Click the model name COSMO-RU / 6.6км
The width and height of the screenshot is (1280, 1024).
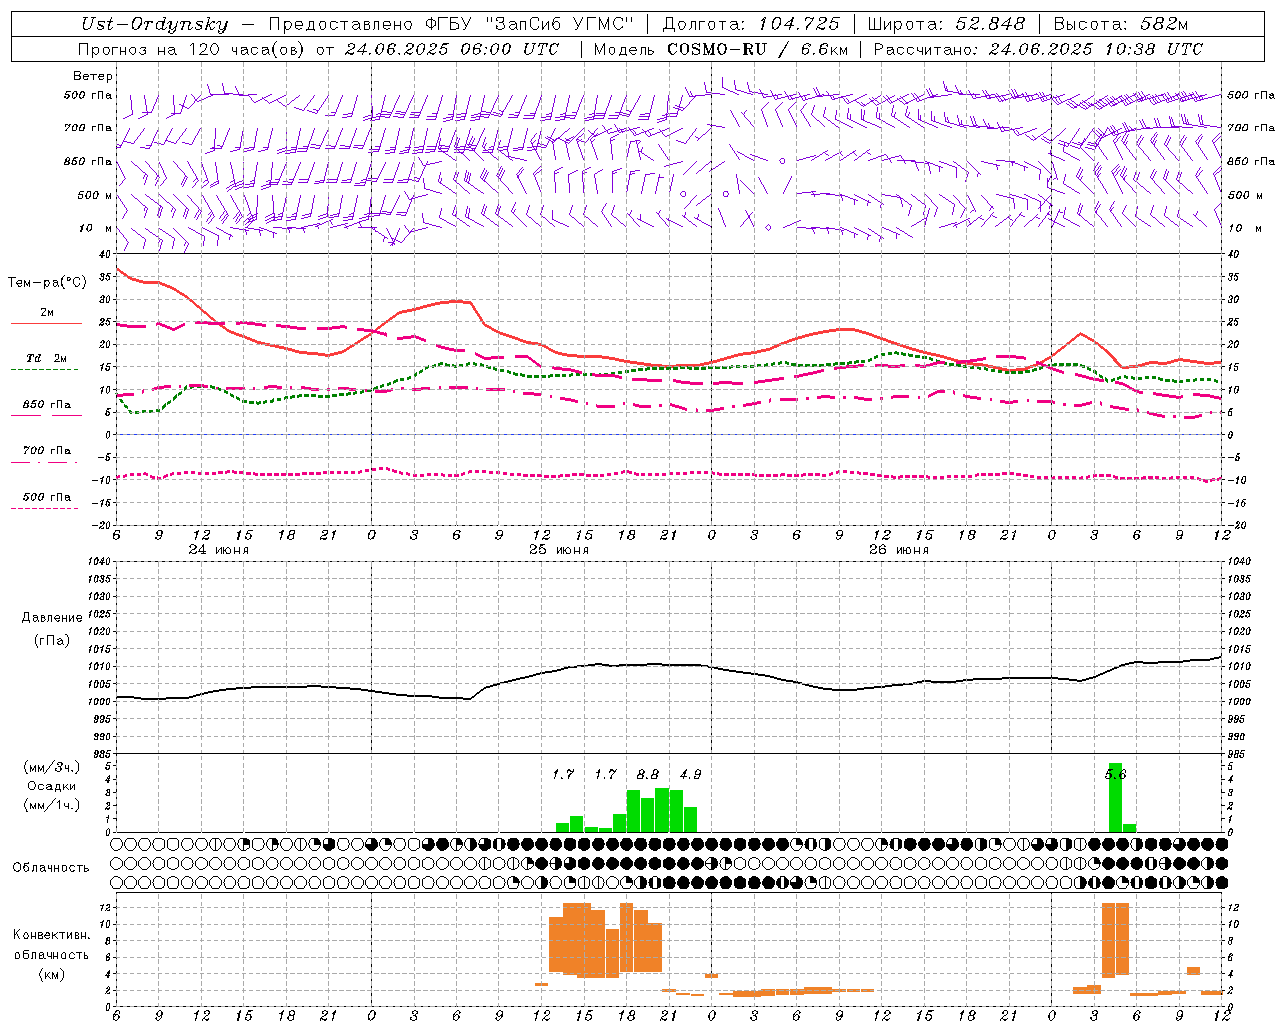(x=758, y=49)
